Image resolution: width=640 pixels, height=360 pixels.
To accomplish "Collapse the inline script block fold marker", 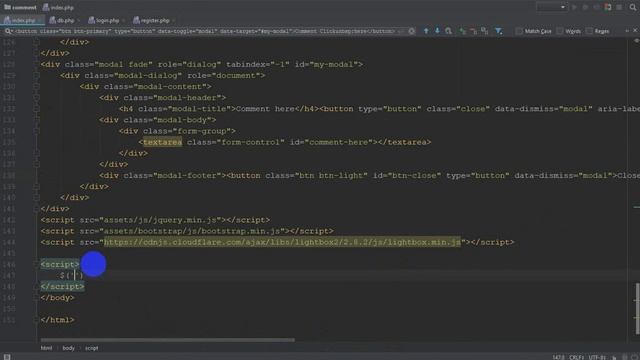I will (x=36, y=264).
